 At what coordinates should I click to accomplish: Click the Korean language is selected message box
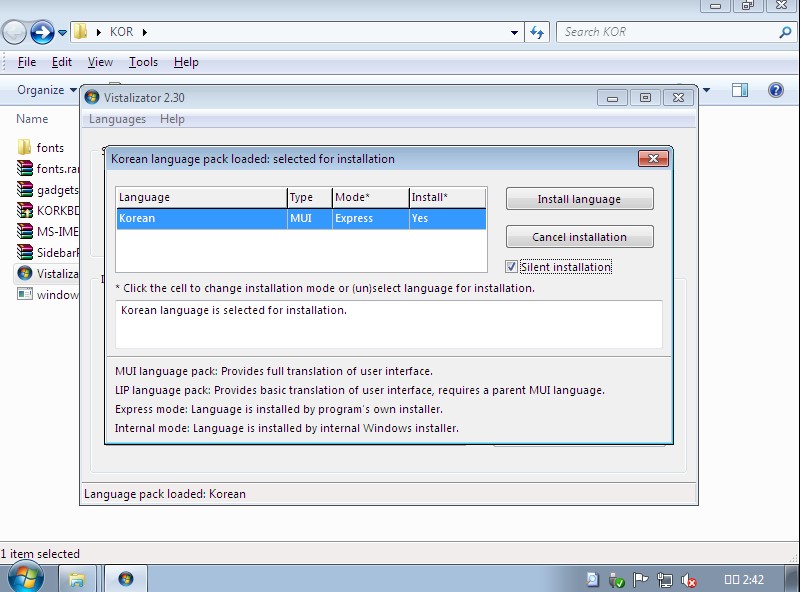point(389,324)
